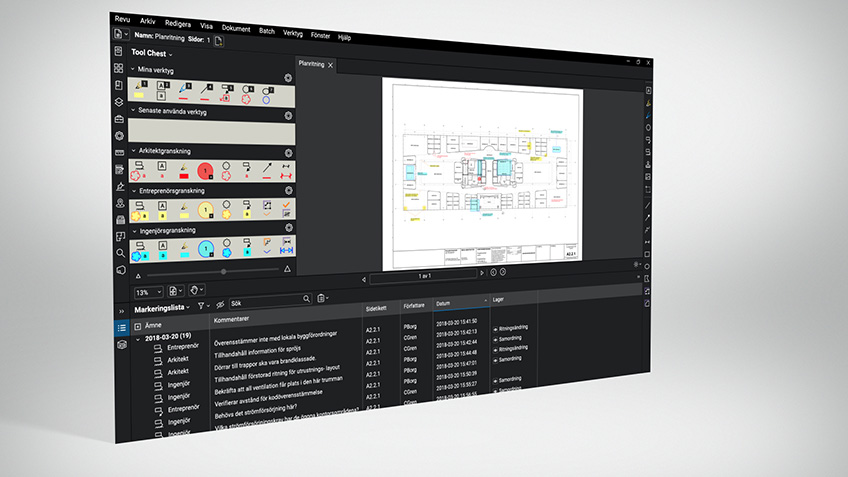
Task: Open the Layers panel in left sidebar
Action: [x=118, y=102]
